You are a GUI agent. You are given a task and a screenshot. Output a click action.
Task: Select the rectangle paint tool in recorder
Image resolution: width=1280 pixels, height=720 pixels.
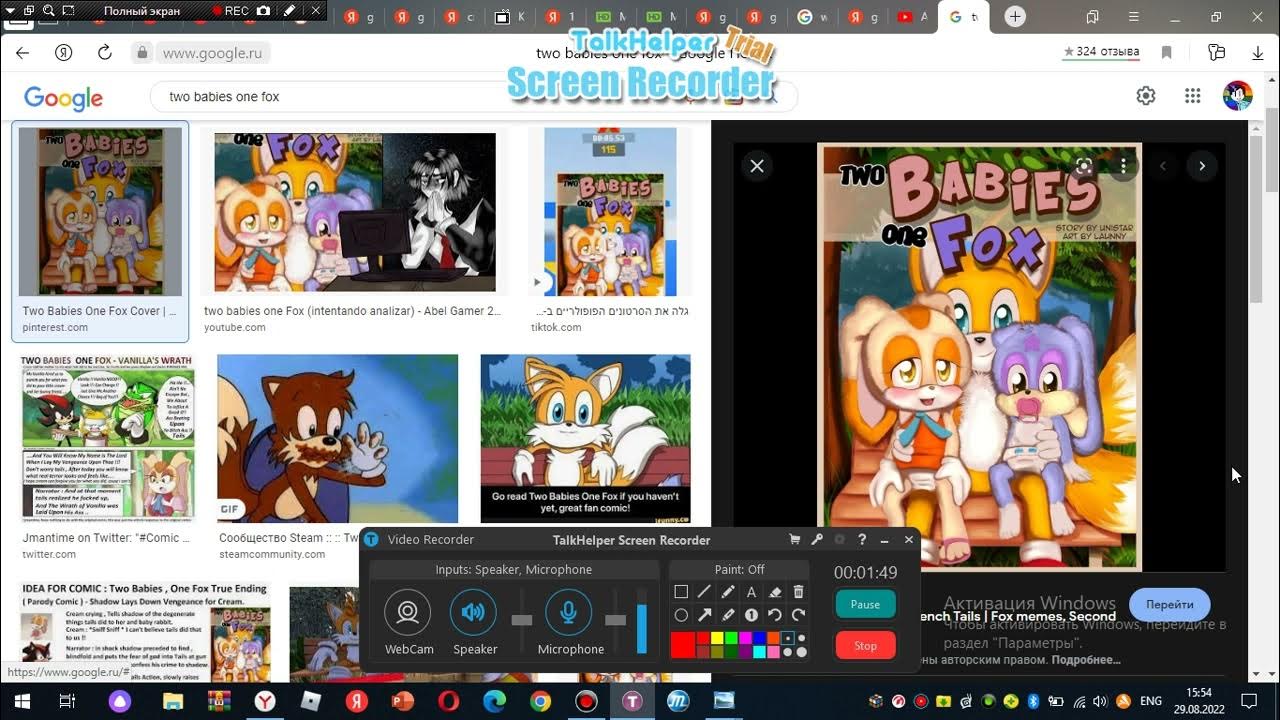(x=681, y=592)
